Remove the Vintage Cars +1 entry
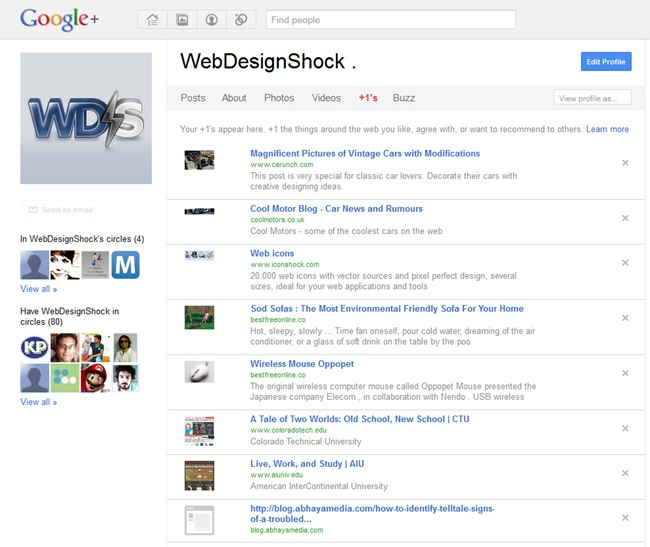Image resolution: width=650 pixels, height=547 pixels. (x=625, y=162)
